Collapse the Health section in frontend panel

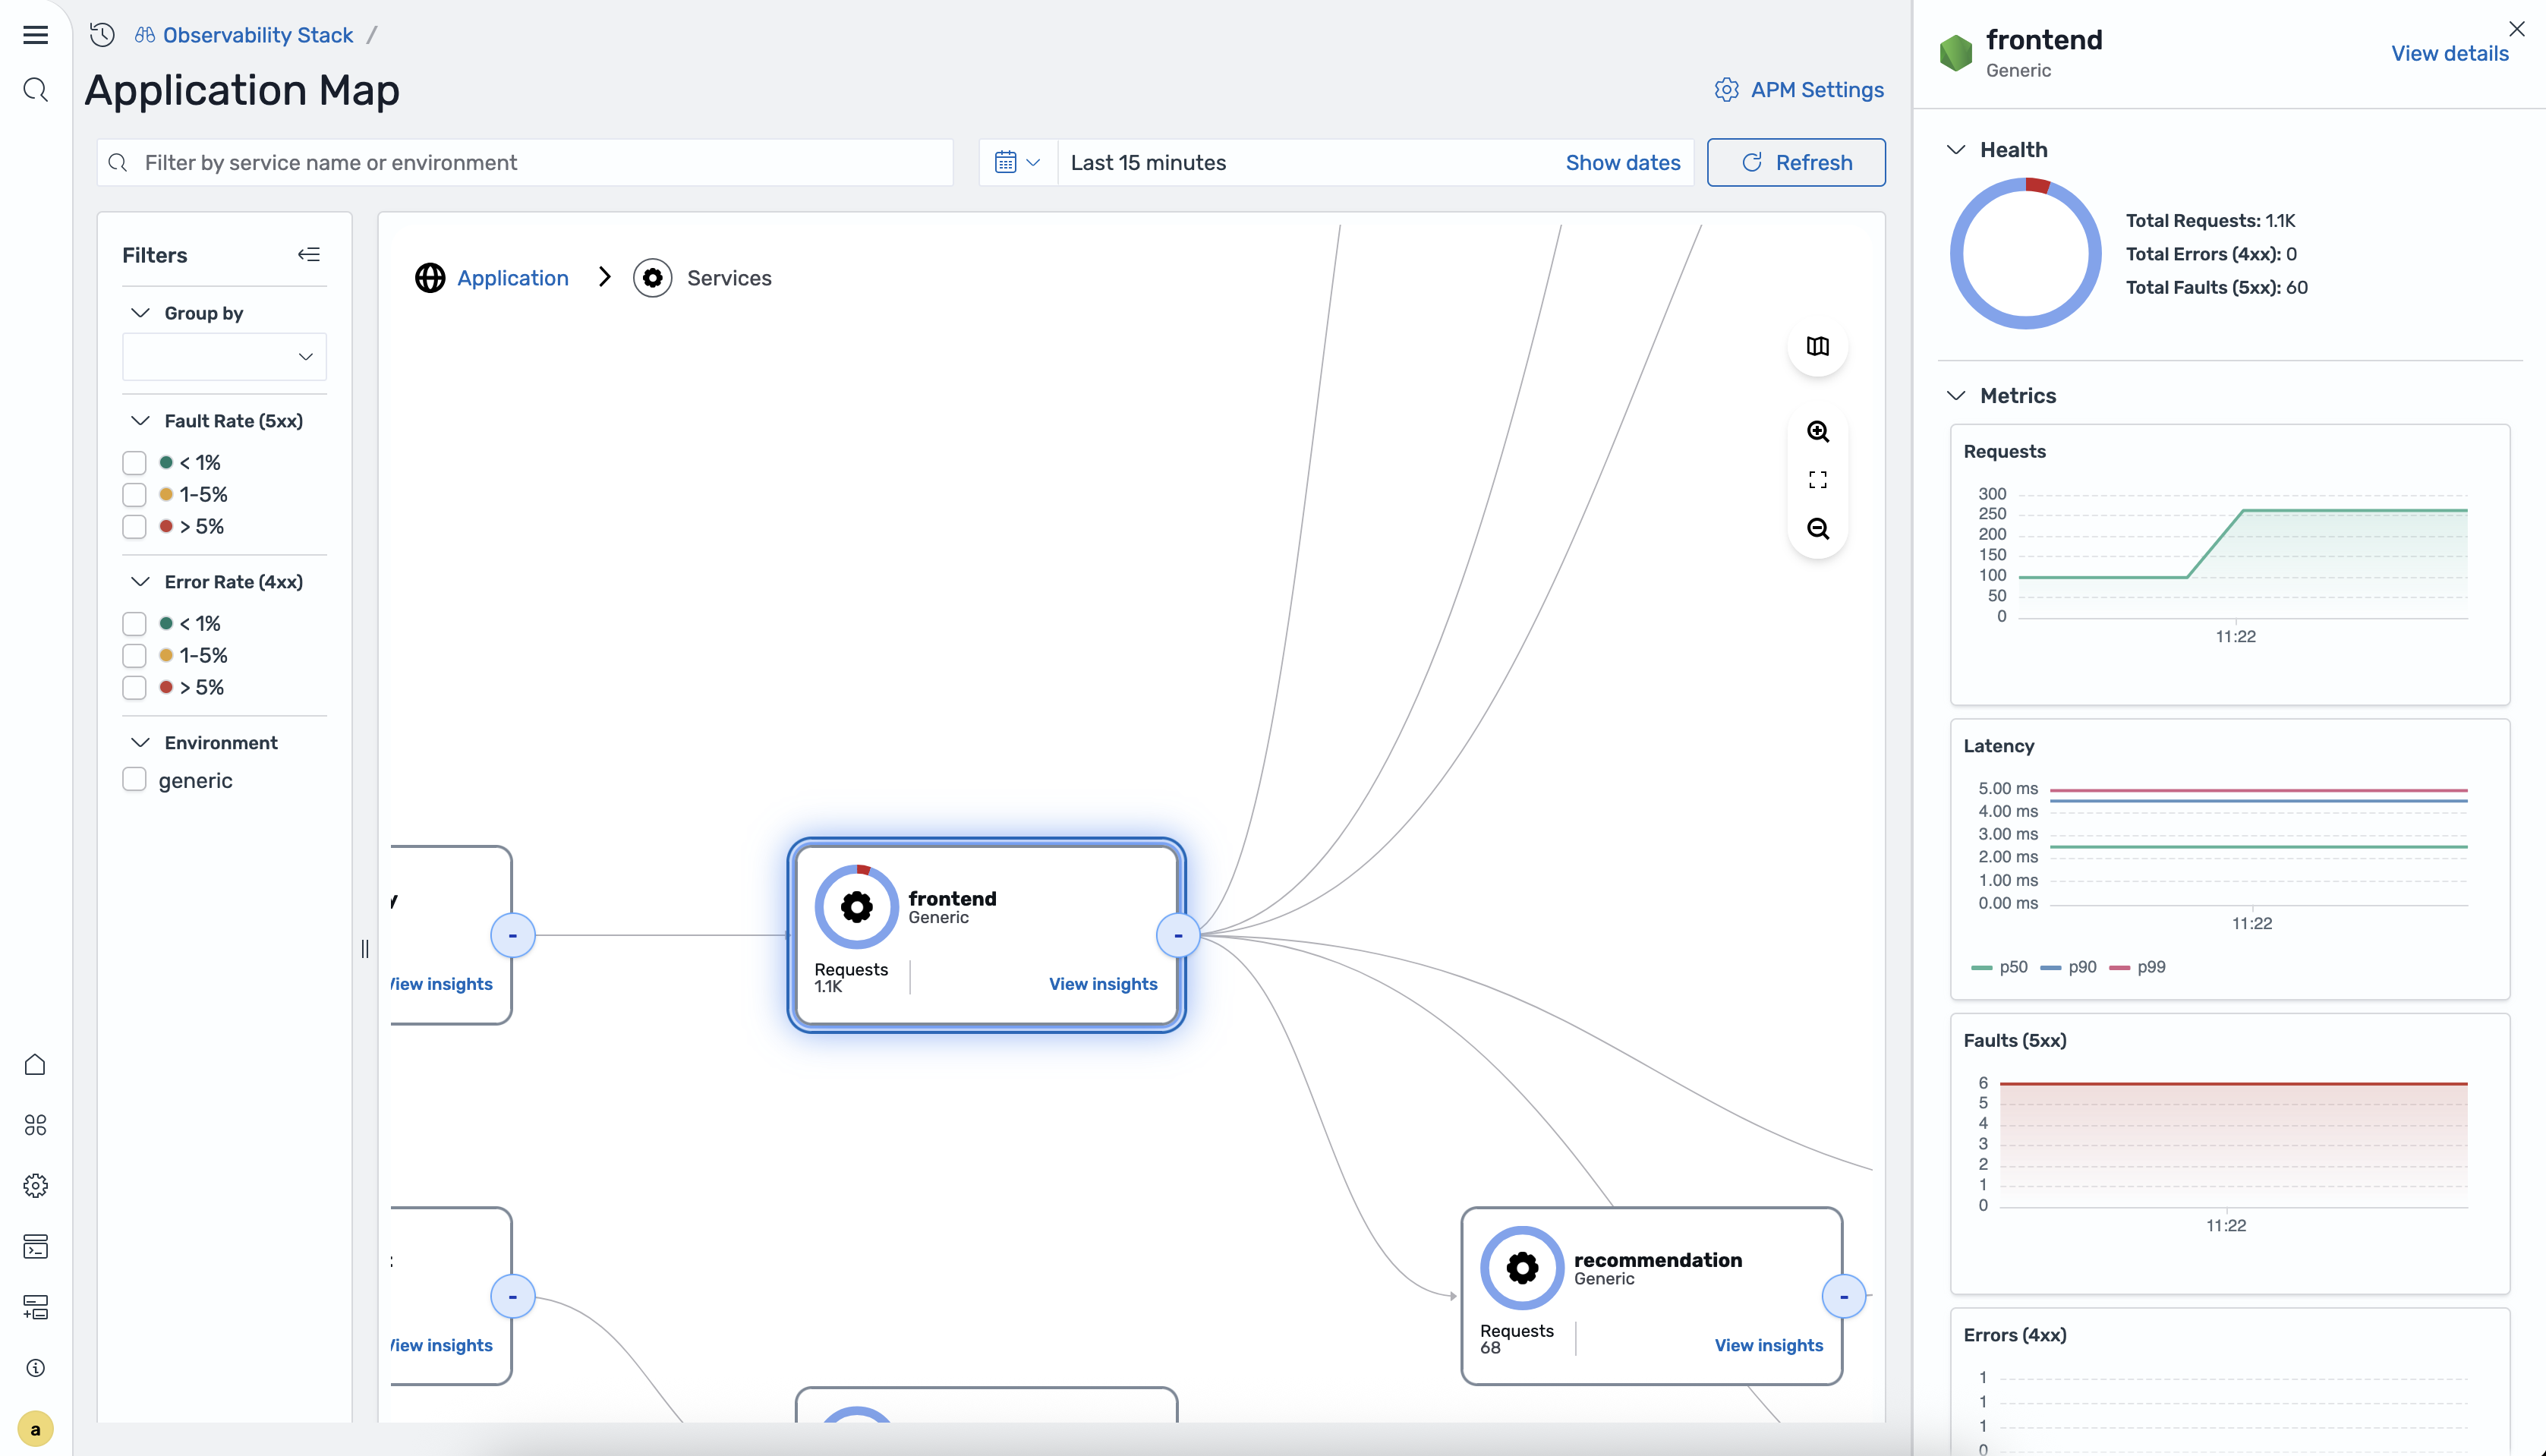point(1957,149)
